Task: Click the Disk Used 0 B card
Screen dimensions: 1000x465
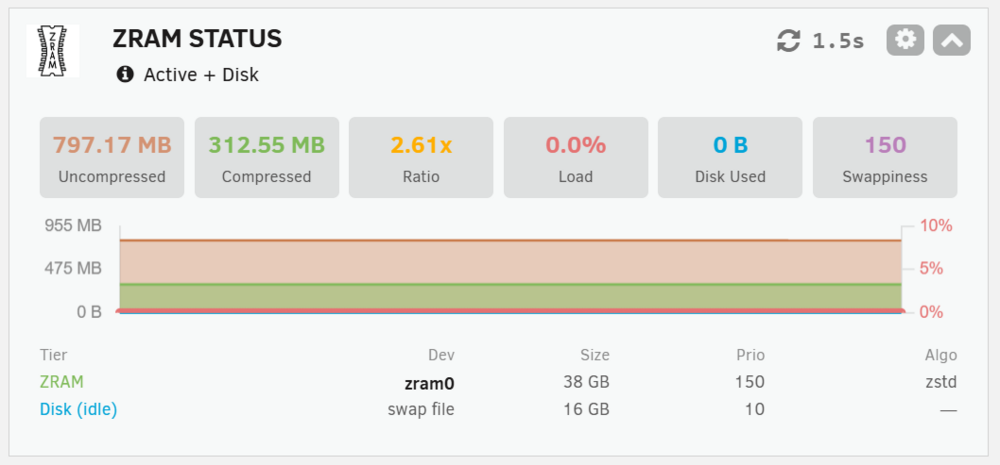Action: pos(730,158)
